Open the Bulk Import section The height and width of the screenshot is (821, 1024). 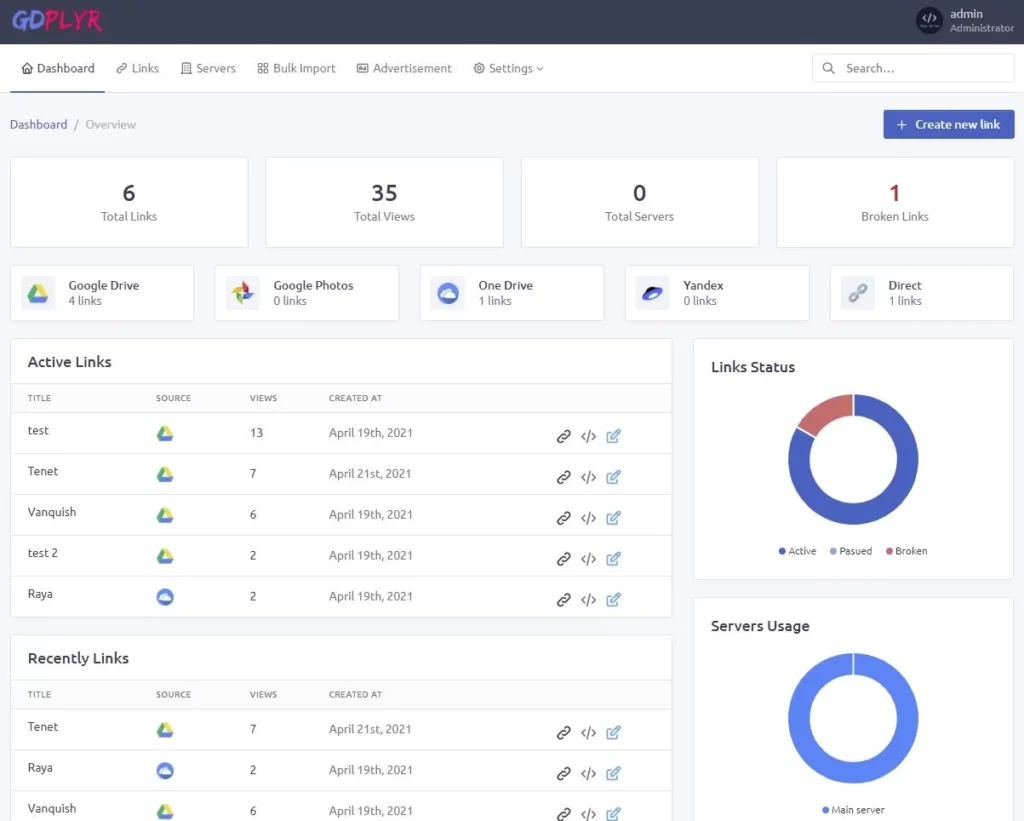(x=296, y=68)
